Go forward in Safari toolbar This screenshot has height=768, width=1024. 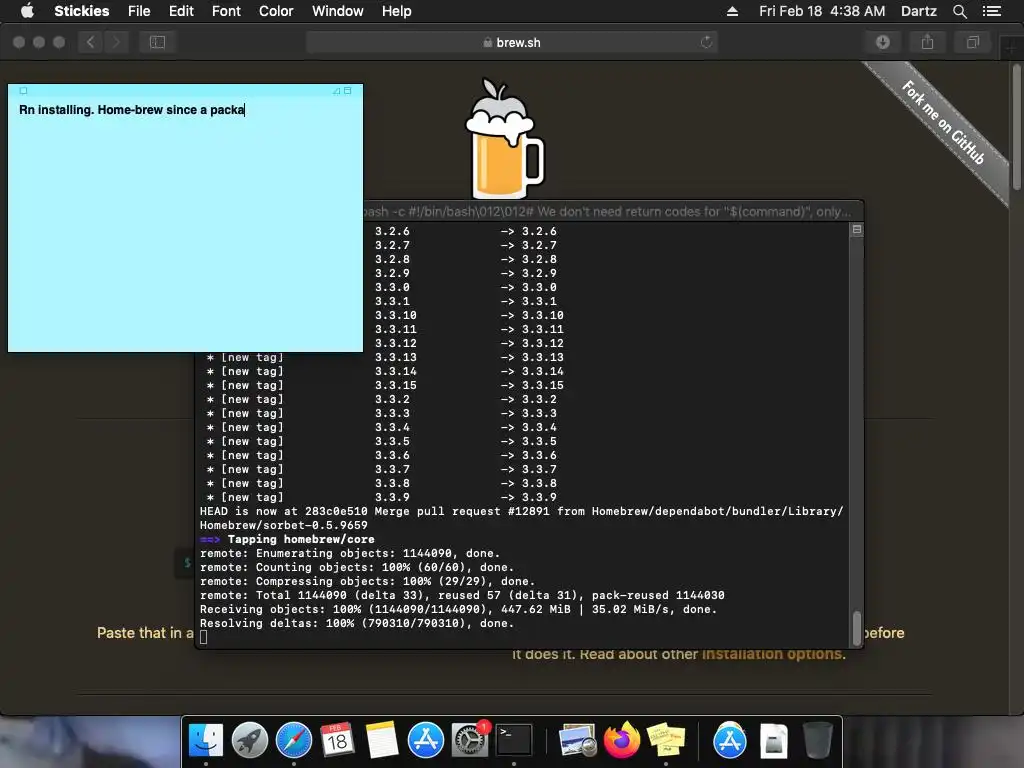[x=116, y=42]
